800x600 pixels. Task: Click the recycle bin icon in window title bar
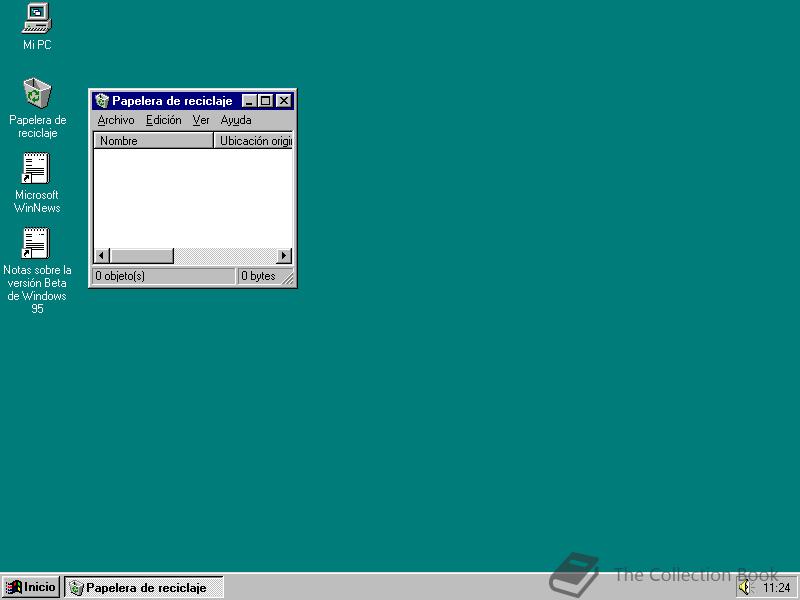[x=102, y=101]
